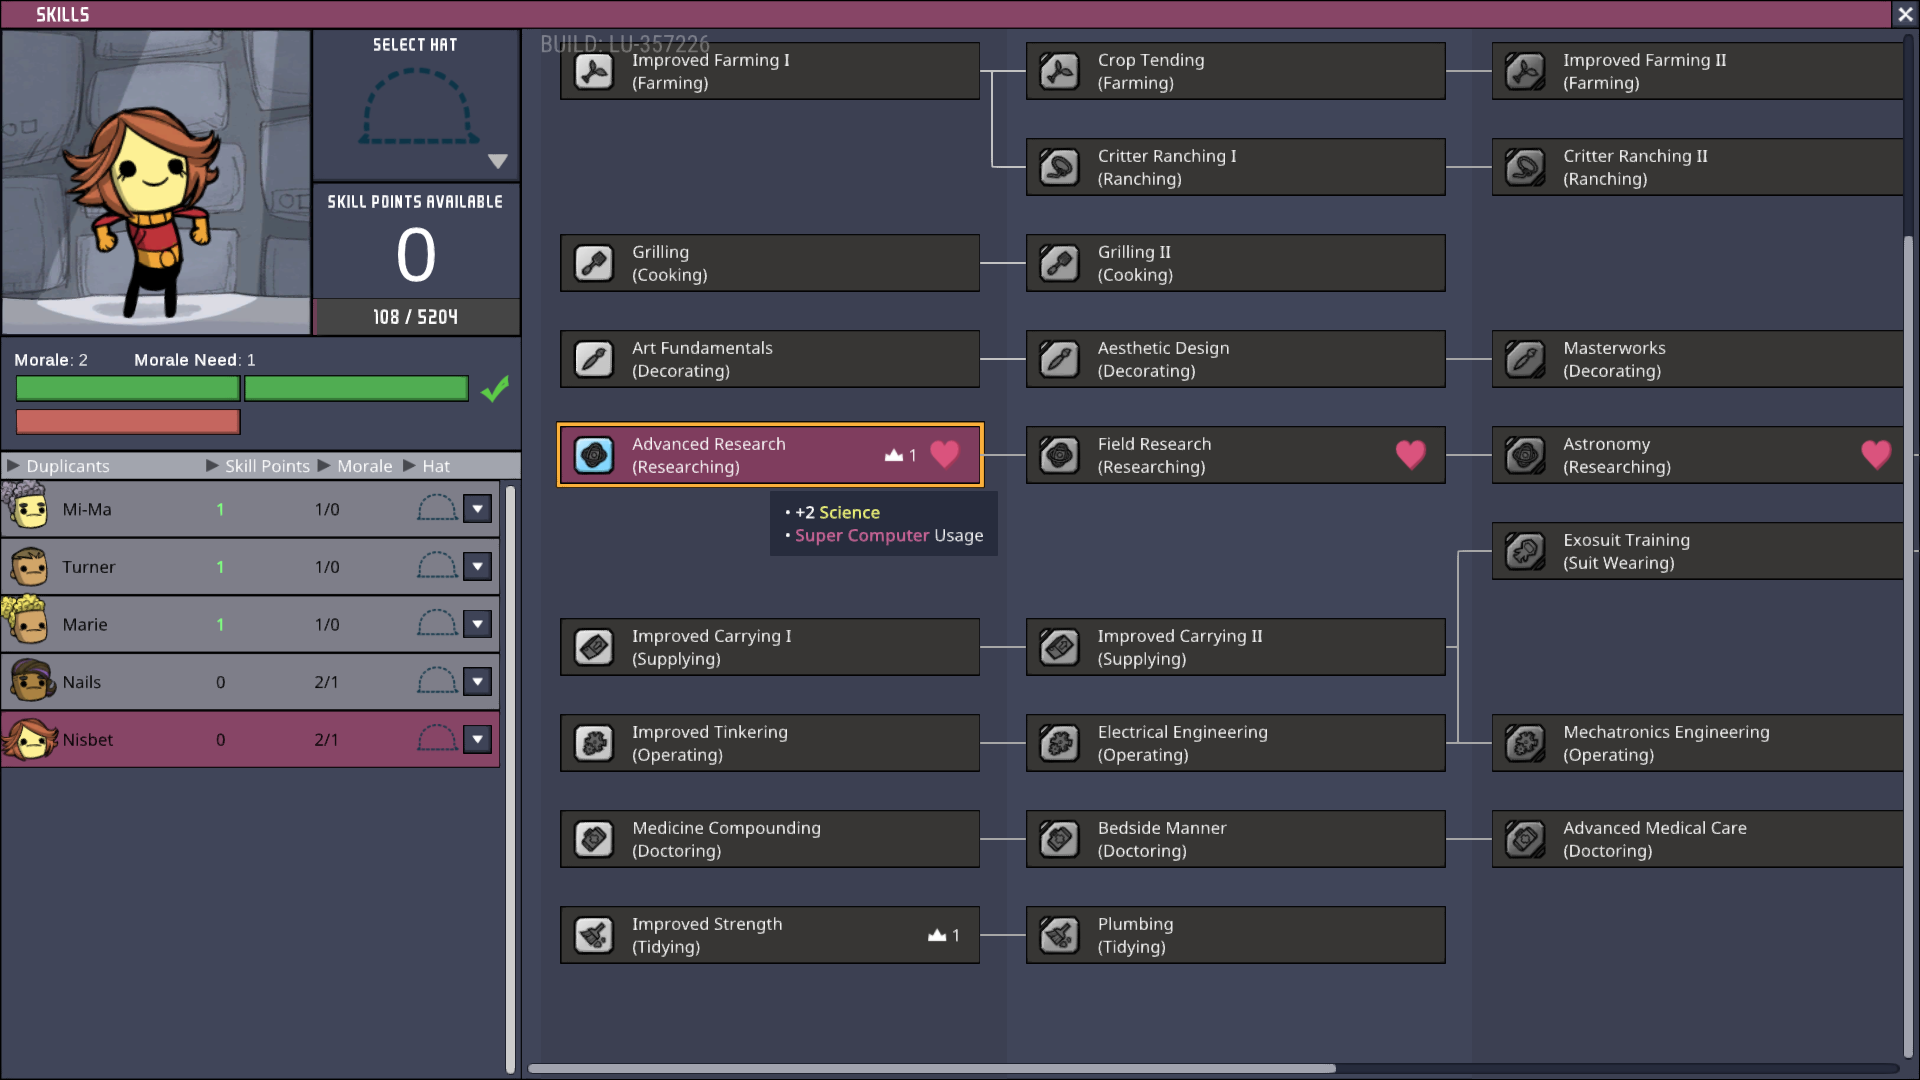Click the Plumbing skill icon
The image size is (1920, 1080).
coord(1059,935)
